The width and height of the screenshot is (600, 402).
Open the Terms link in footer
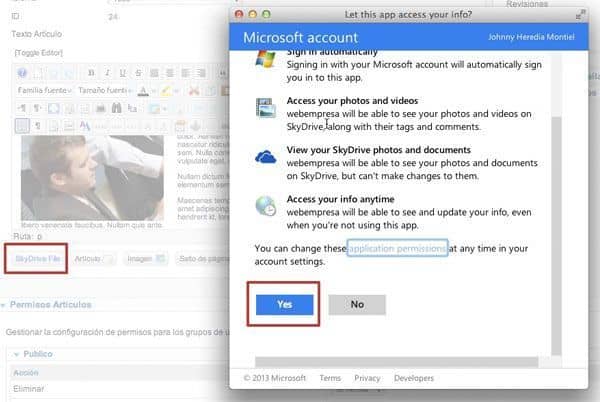coord(330,378)
